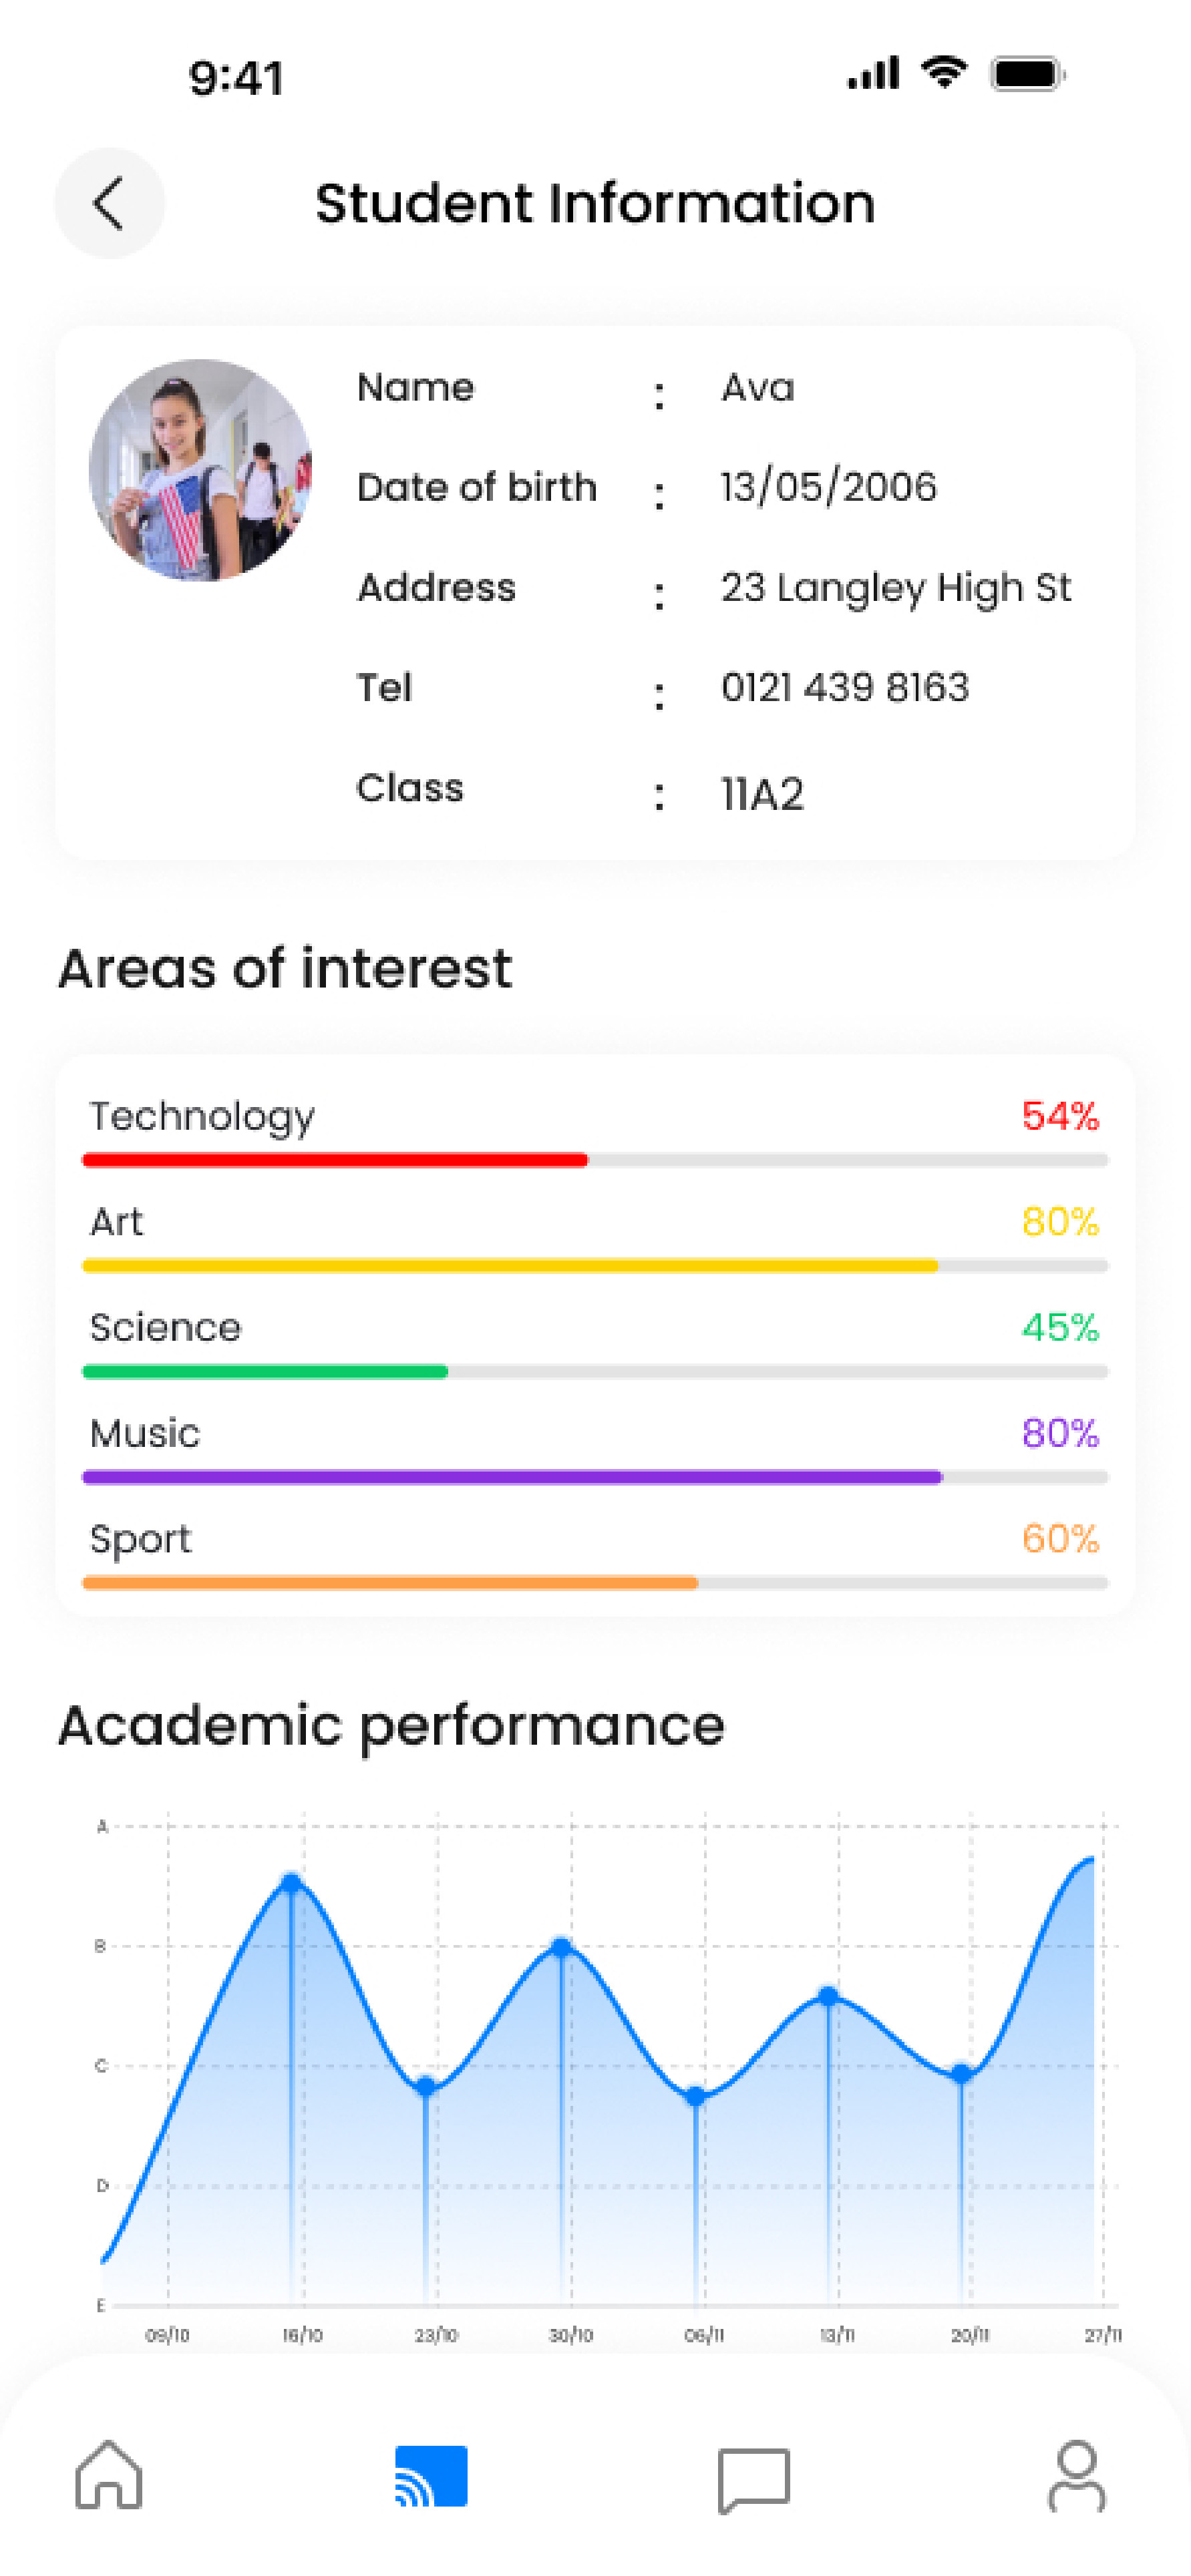The width and height of the screenshot is (1191, 2576).
Task: Select the 30/10 chart data point
Action: click(562, 1947)
